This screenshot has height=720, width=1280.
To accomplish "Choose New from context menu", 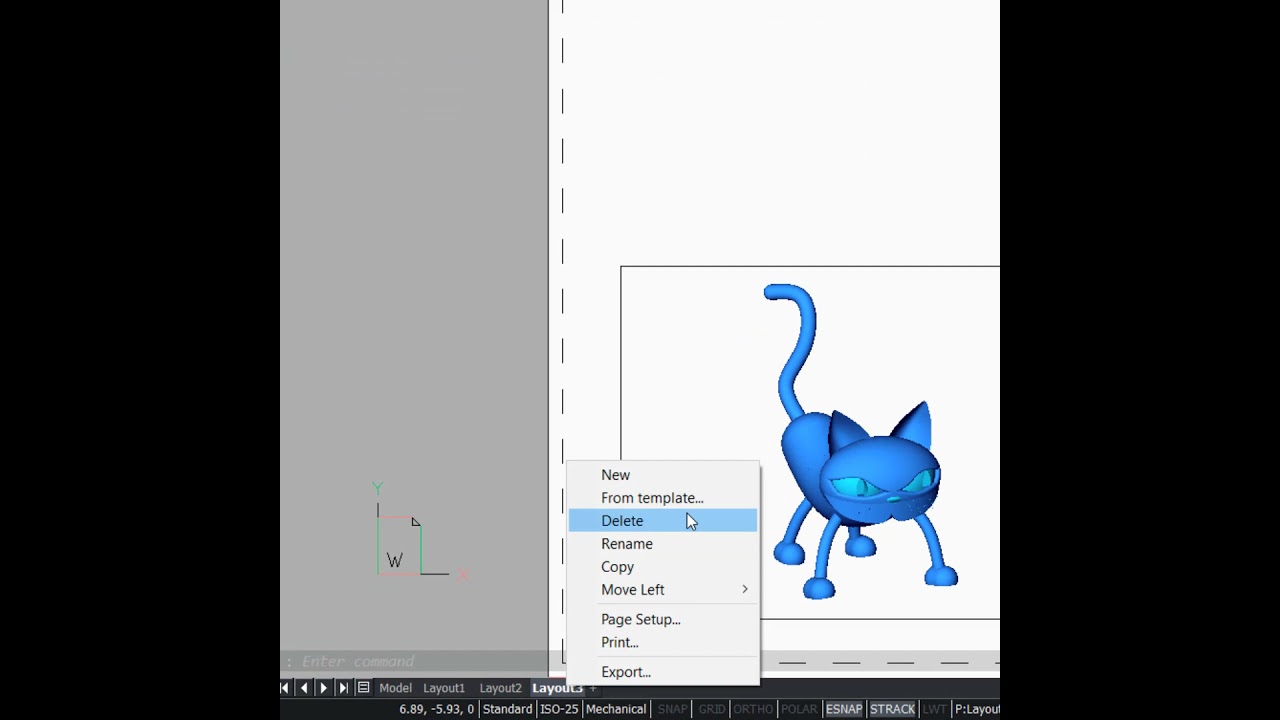I will (663, 475).
